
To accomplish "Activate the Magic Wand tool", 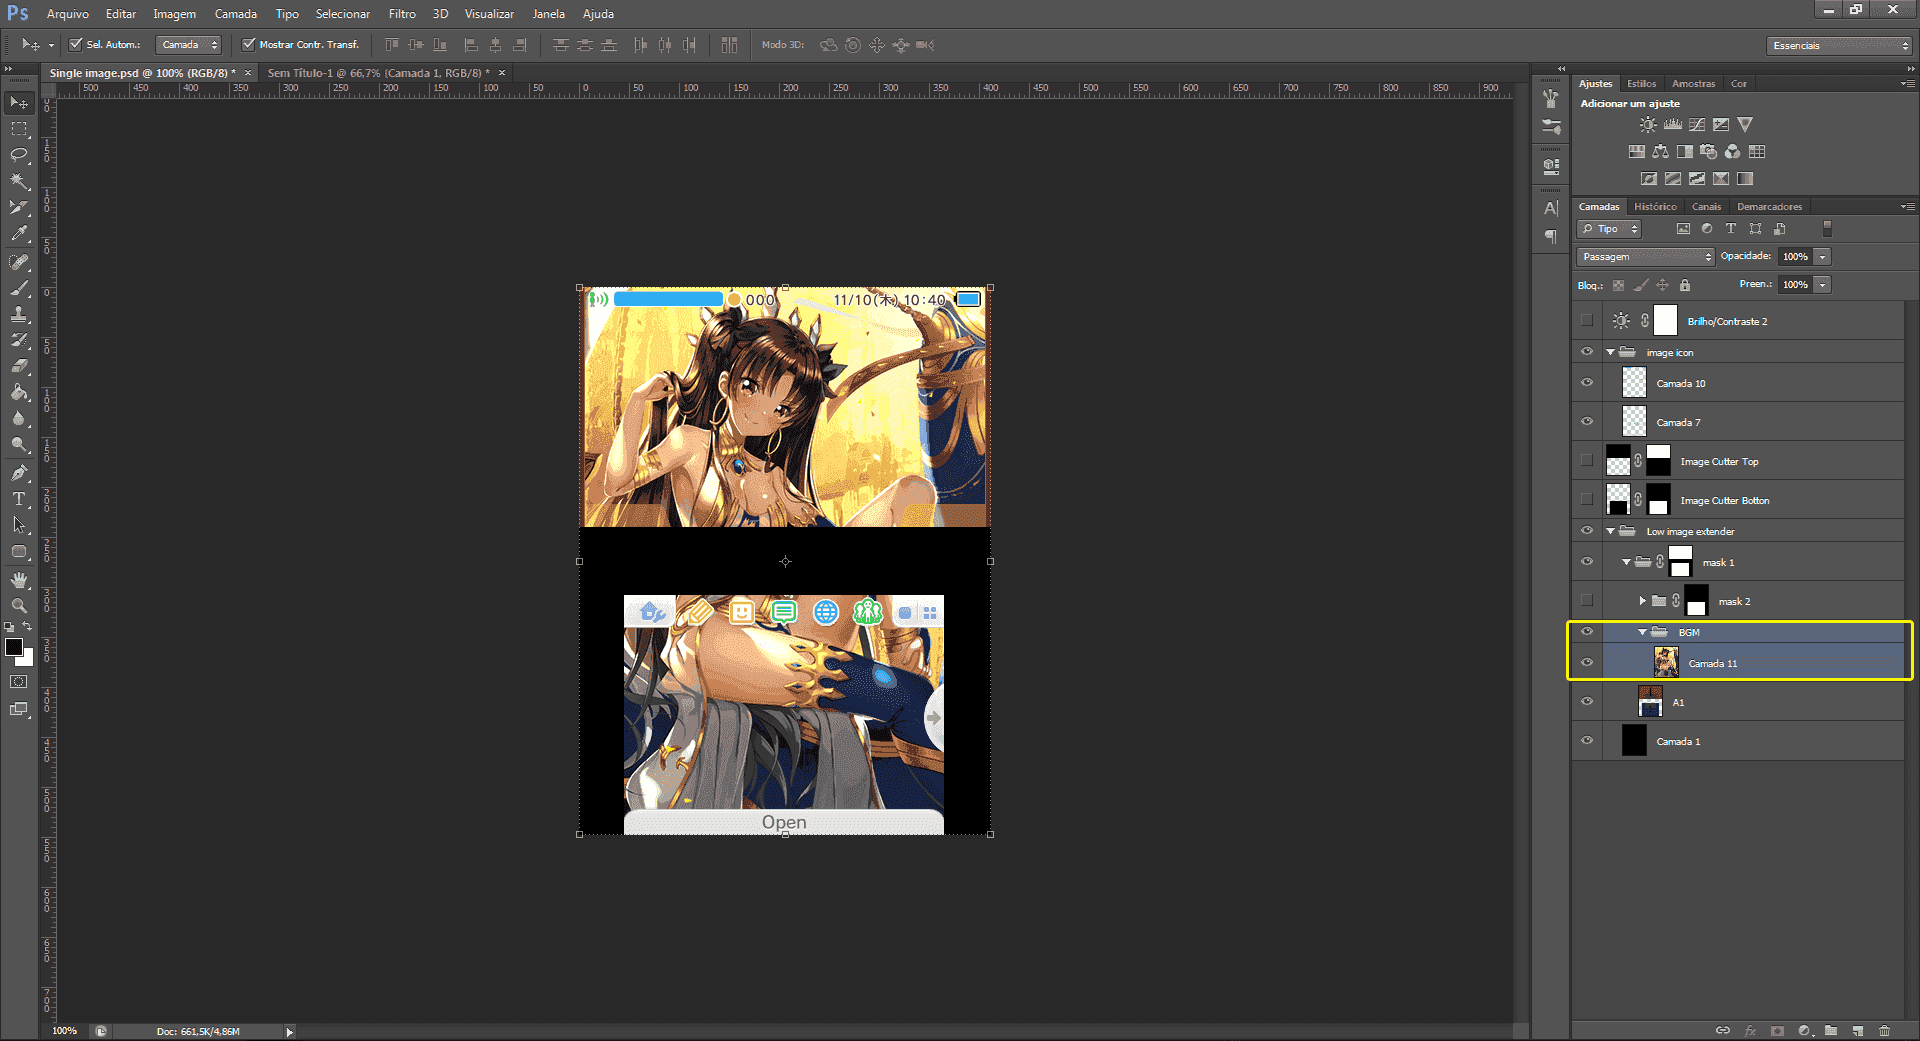I will [x=19, y=181].
